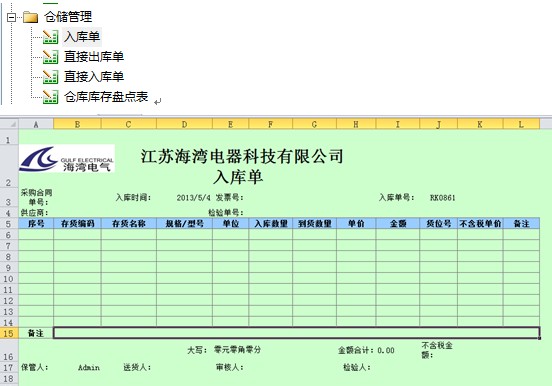
Task: Click the 仓储管理 folder icon
Action: coord(31,17)
